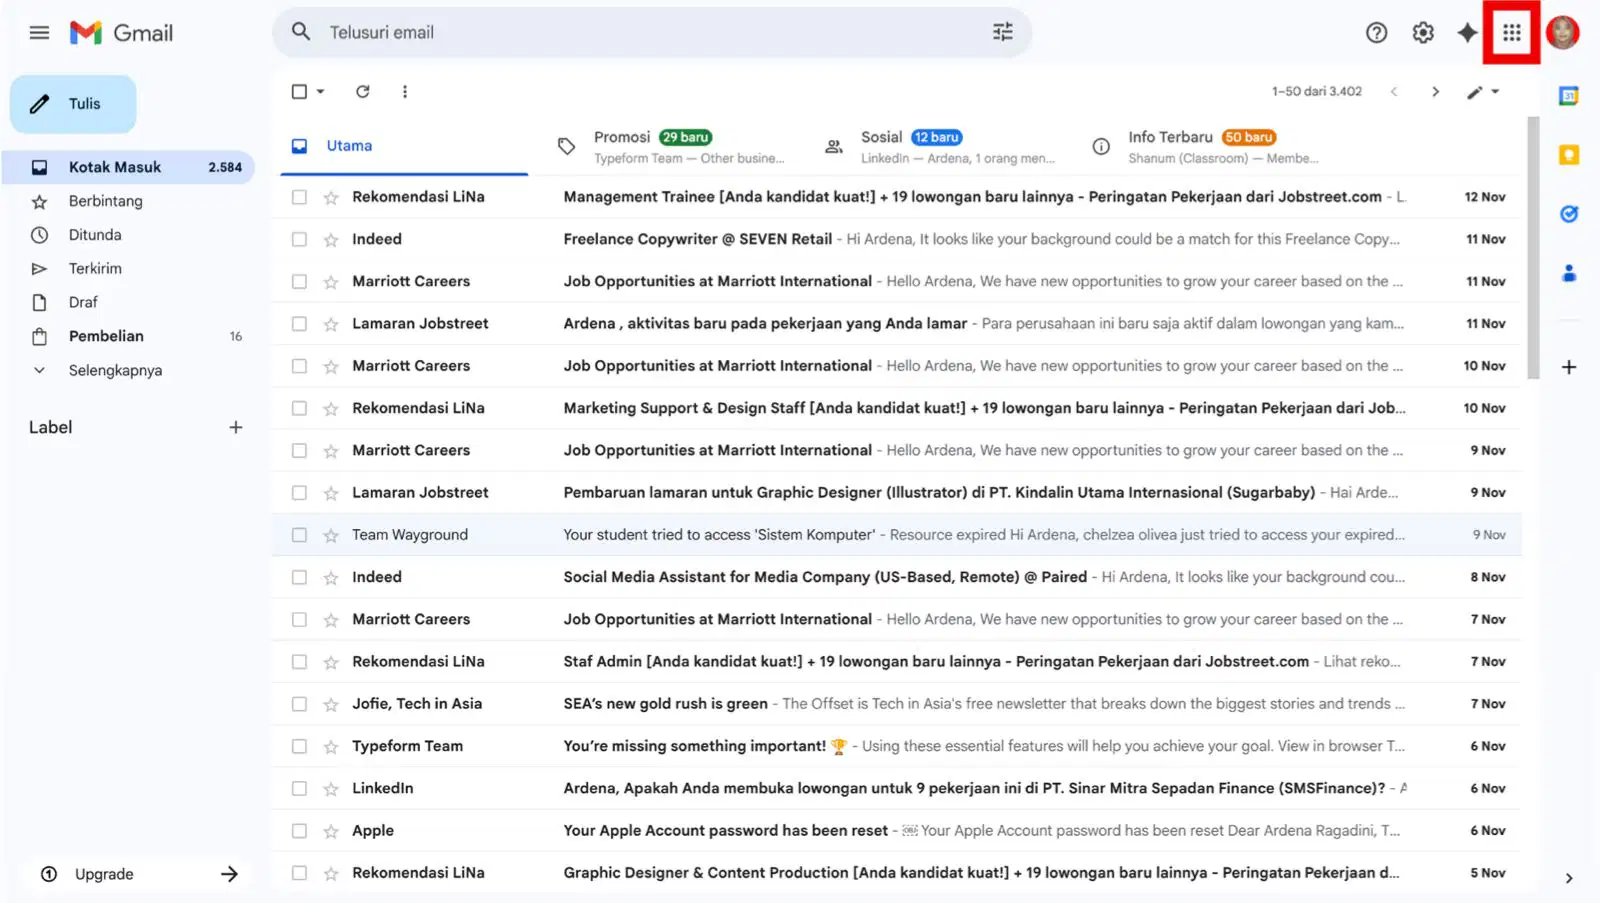Check the Ardena aktivitas baru email
This screenshot has width=1600, height=903.
click(299, 324)
